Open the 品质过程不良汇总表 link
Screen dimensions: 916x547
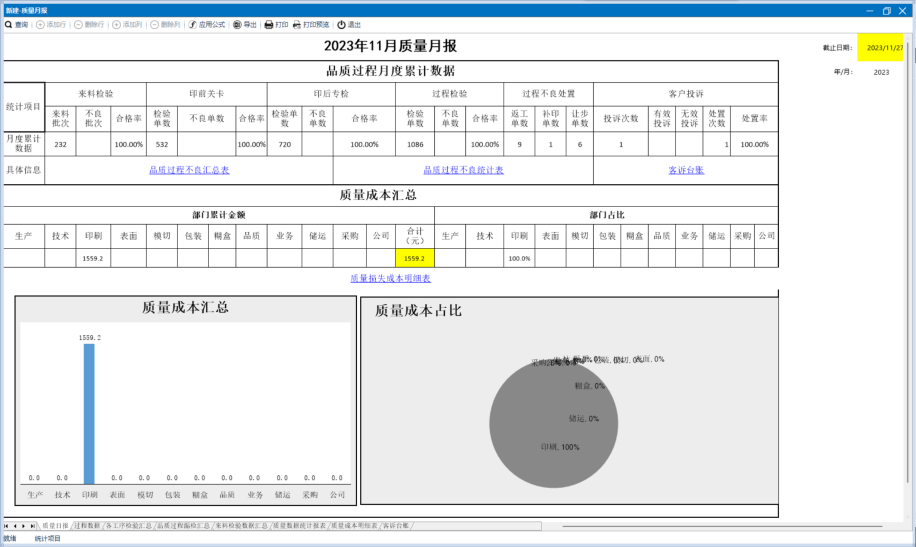point(189,170)
